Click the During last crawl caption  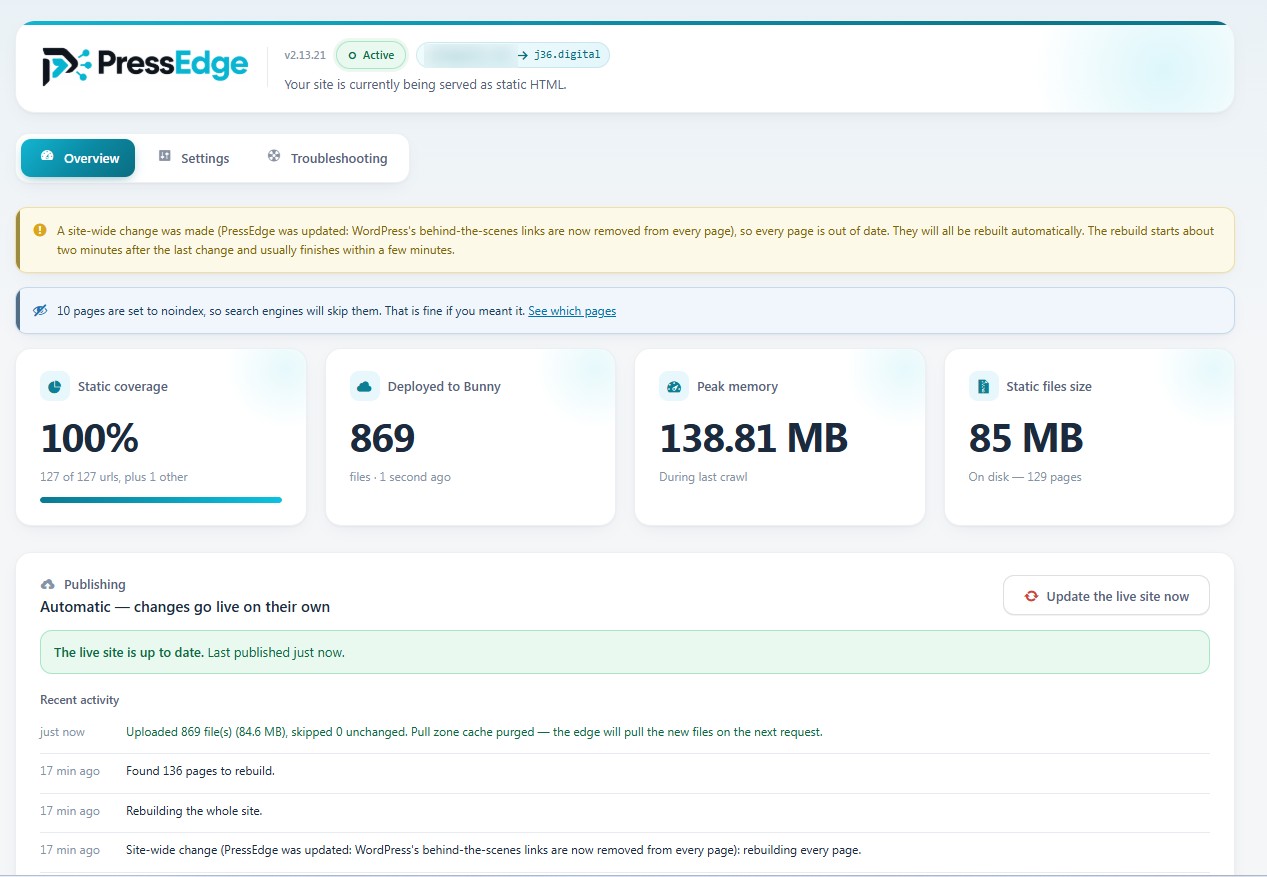point(703,477)
